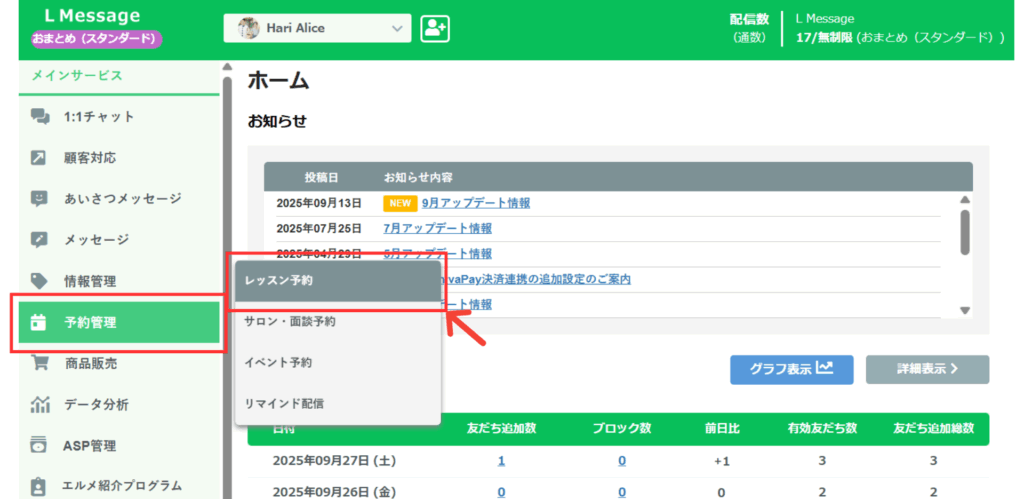Click the あいさつメッセージ smiley icon
The image size is (1024, 499).
39,199
